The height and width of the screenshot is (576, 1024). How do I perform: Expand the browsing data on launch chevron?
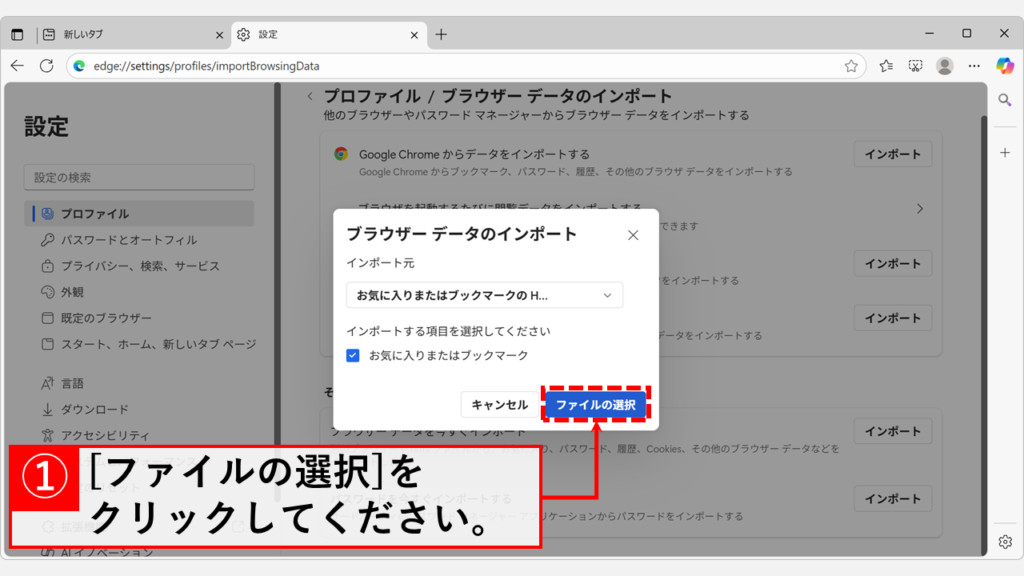pos(920,209)
